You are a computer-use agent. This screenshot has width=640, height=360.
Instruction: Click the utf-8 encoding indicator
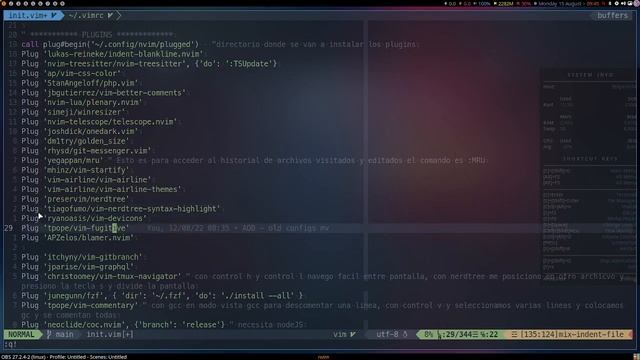[391, 334]
